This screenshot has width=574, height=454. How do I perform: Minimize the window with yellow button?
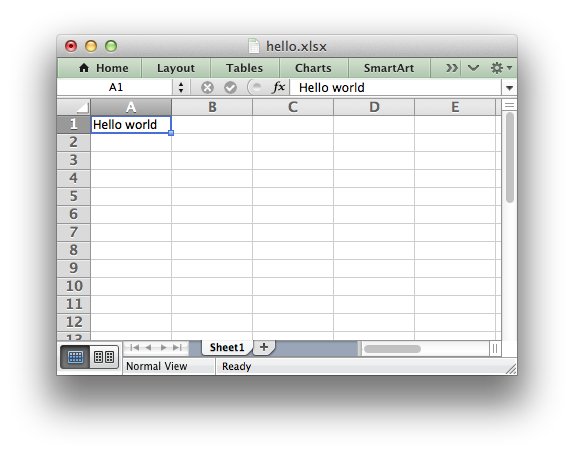click(x=91, y=46)
